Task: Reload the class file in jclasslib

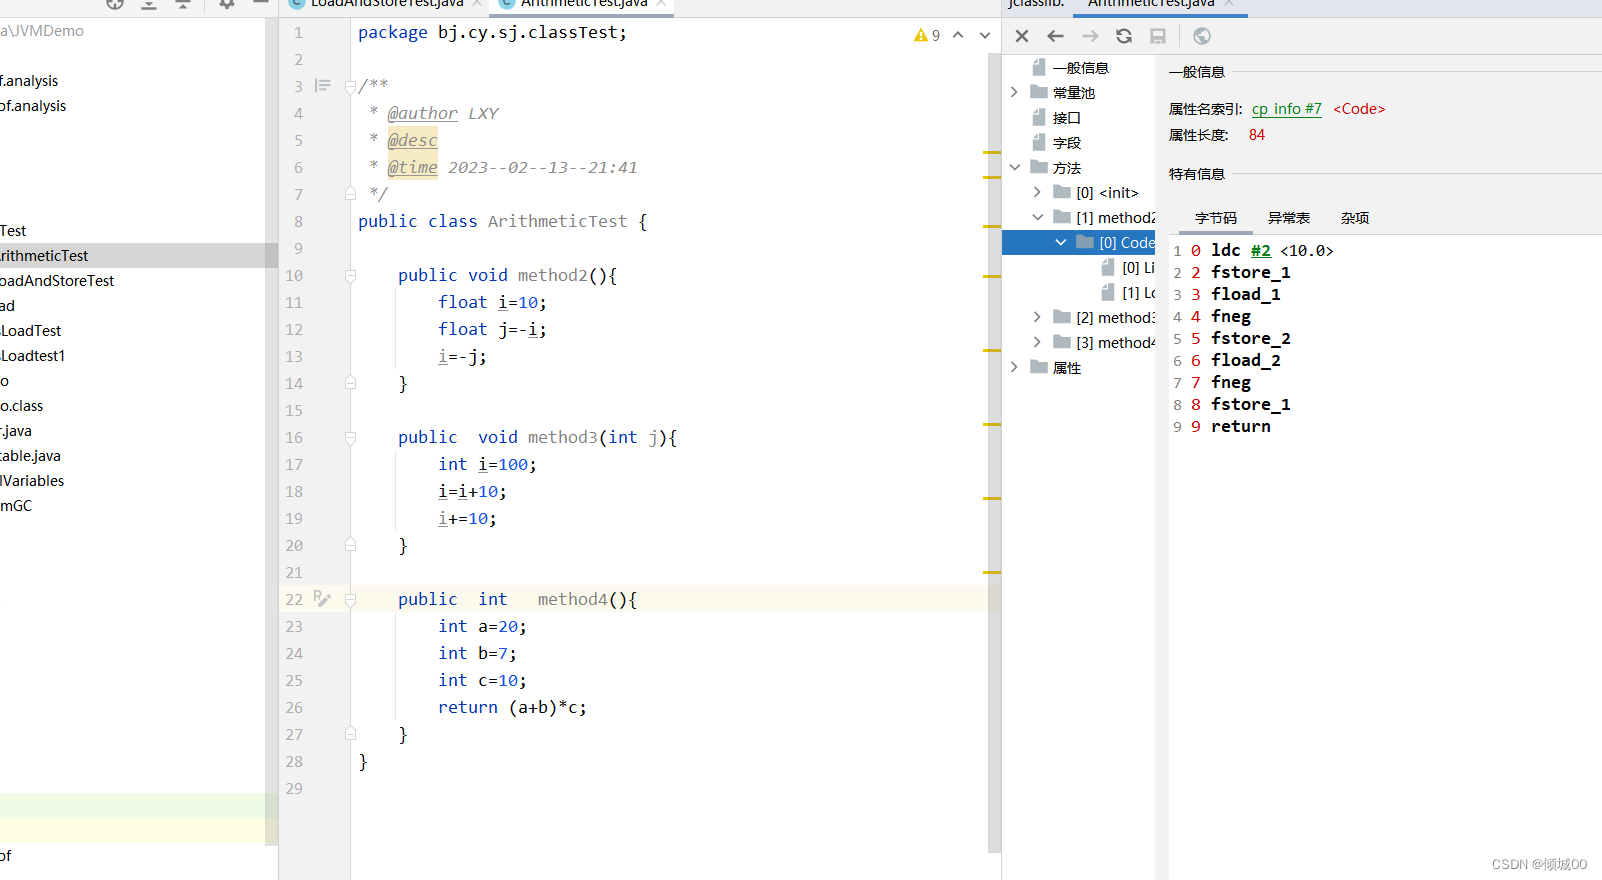Action: pos(1124,36)
